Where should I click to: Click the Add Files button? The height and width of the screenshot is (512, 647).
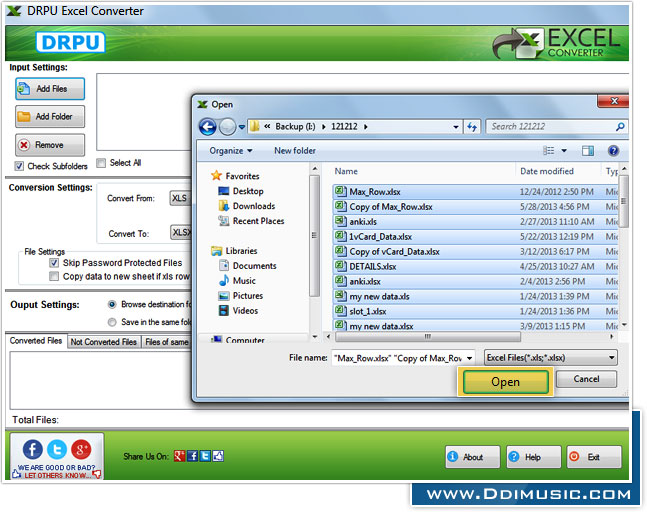50,89
